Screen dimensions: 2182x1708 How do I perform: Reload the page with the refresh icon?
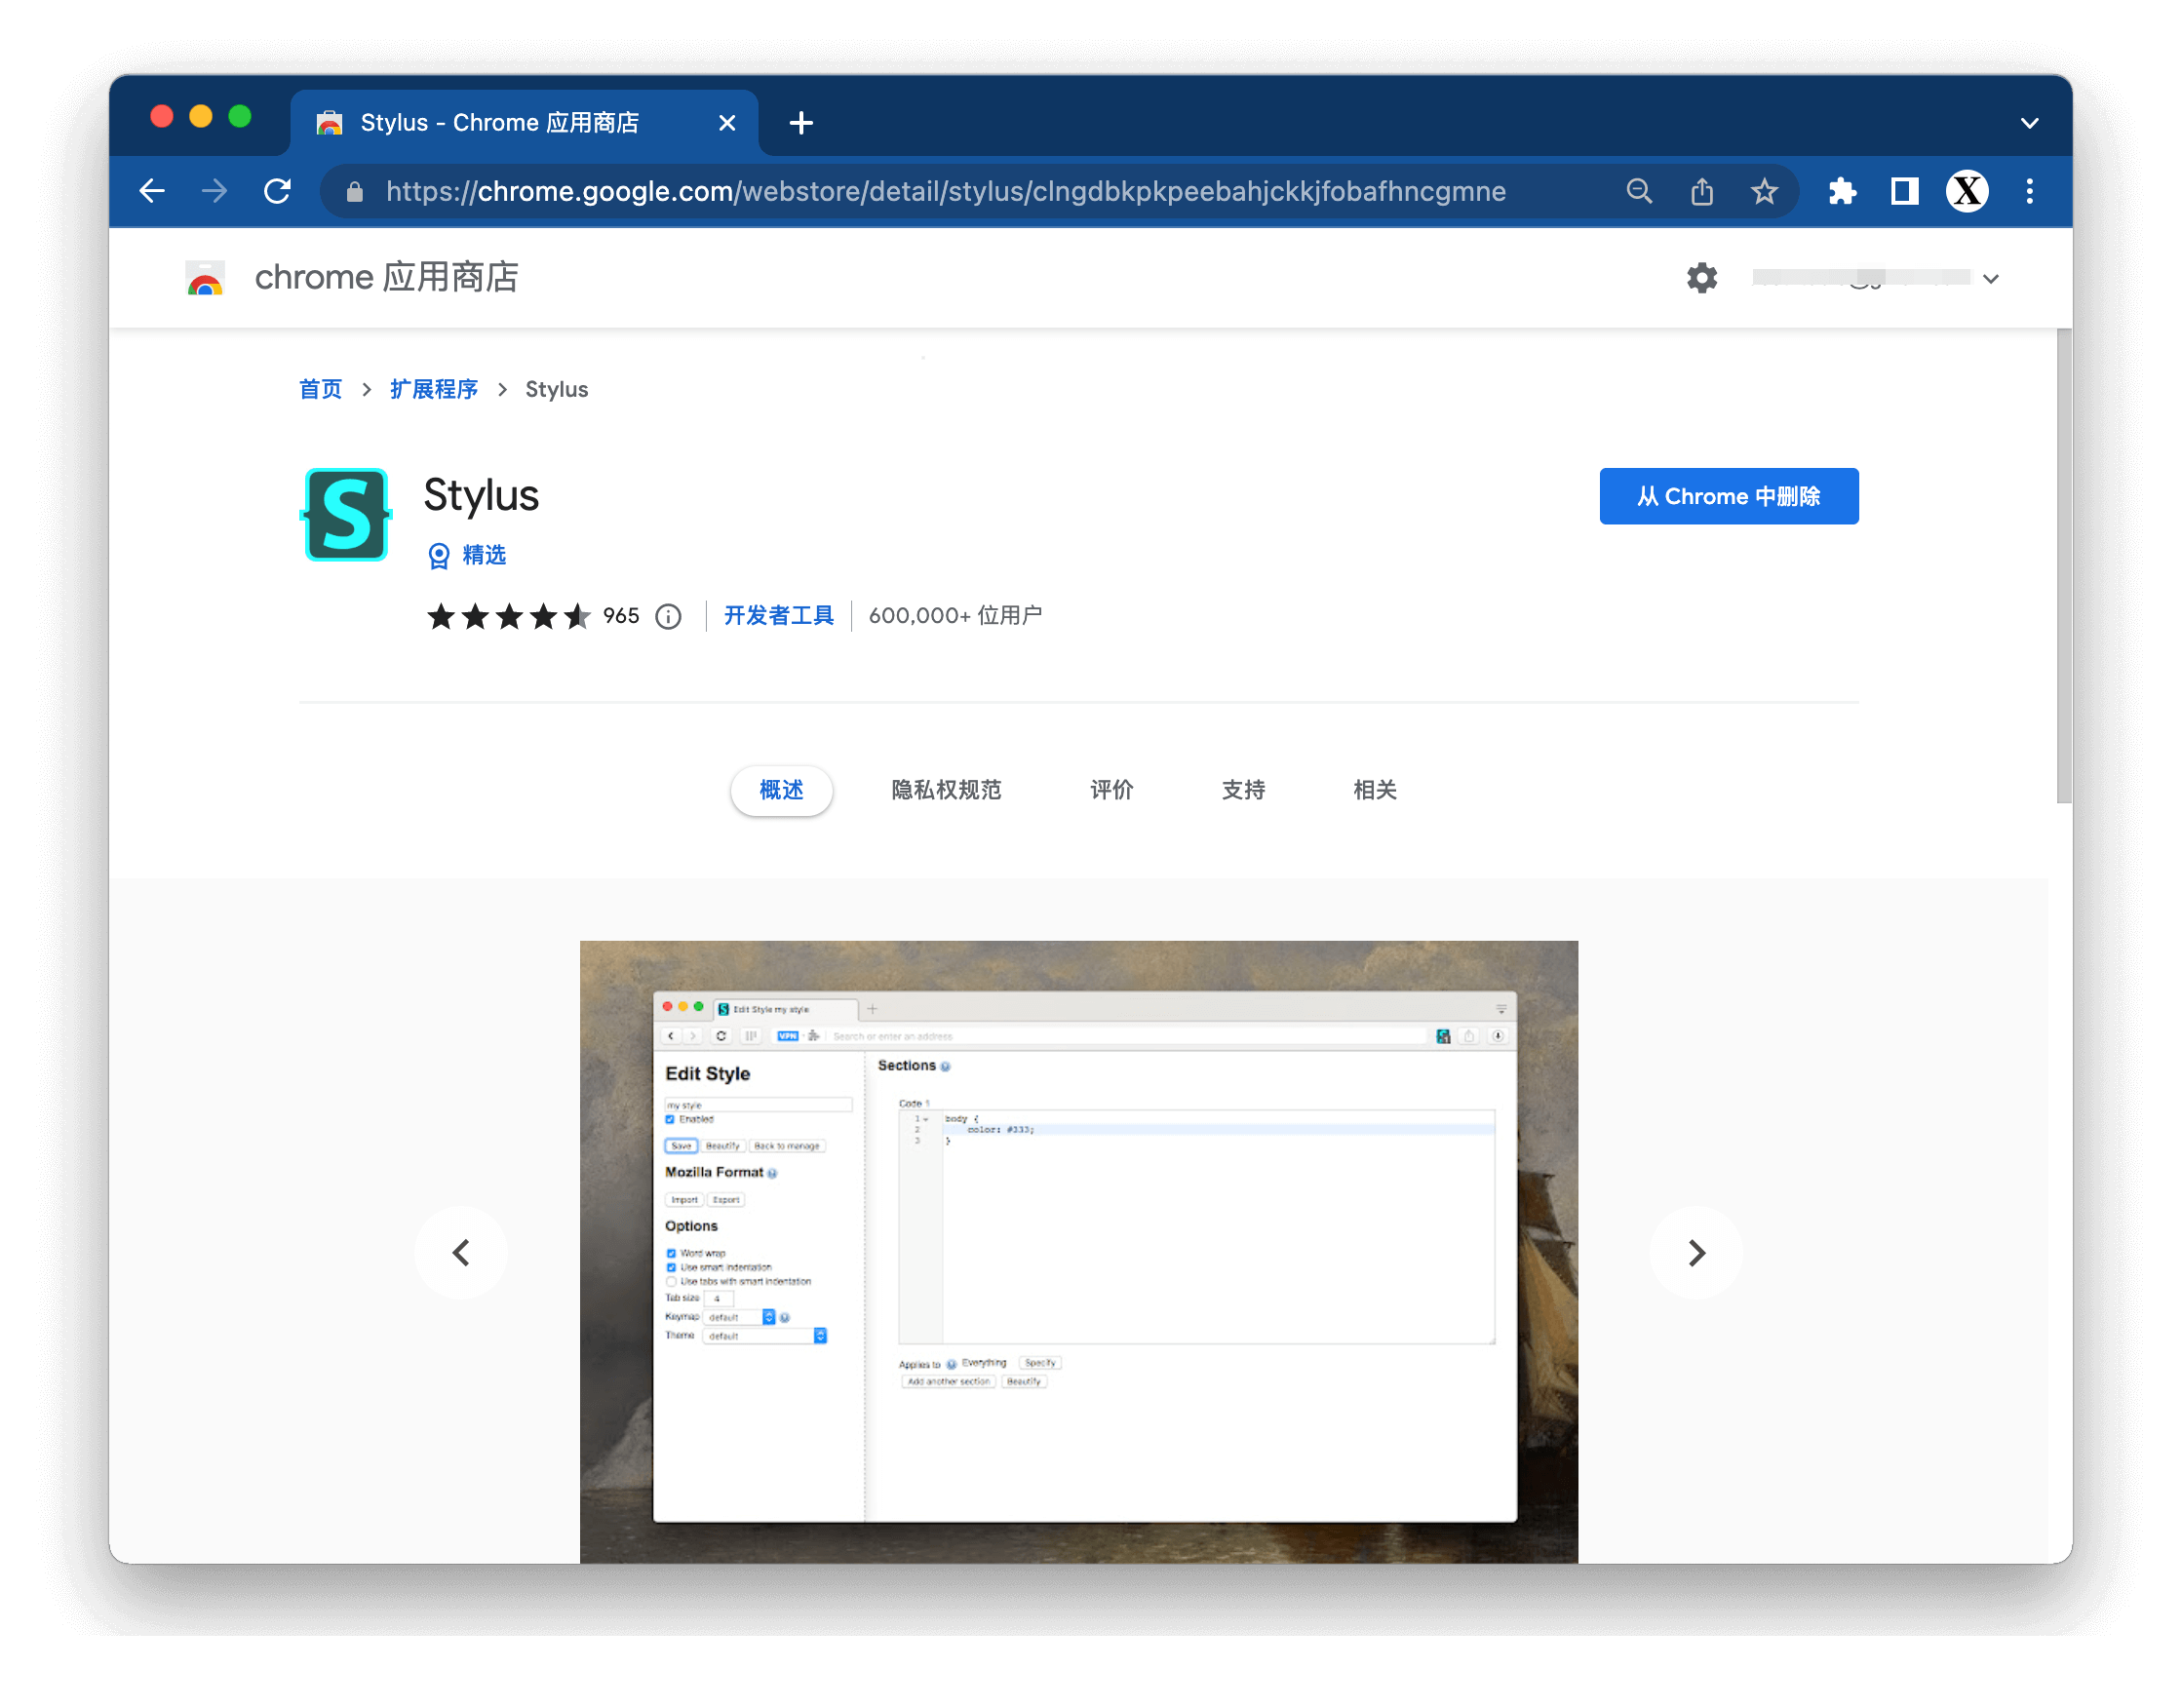(x=277, y=191)
